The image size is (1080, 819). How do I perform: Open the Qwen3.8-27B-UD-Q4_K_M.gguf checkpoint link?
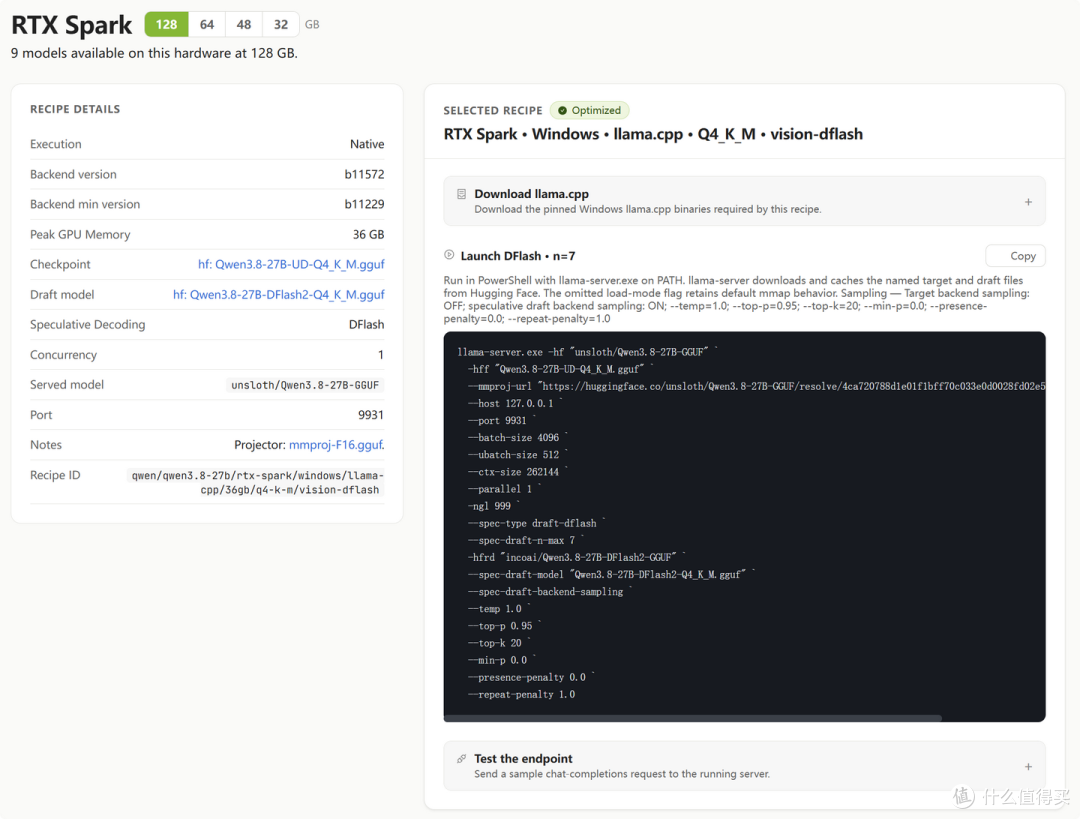point(291,265)
